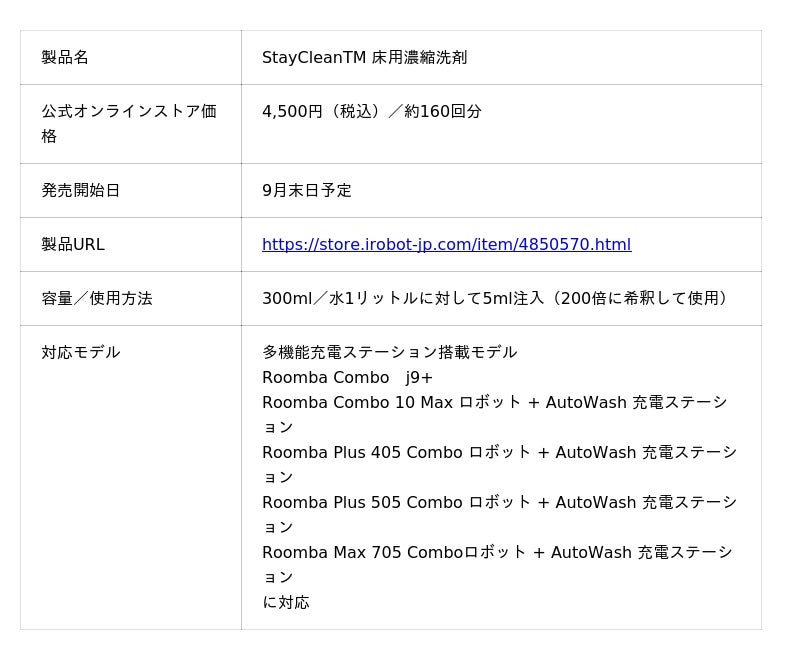800x660 pixels.
Task: Click the 製品名 row label
Action: click(x=65, y=58)
